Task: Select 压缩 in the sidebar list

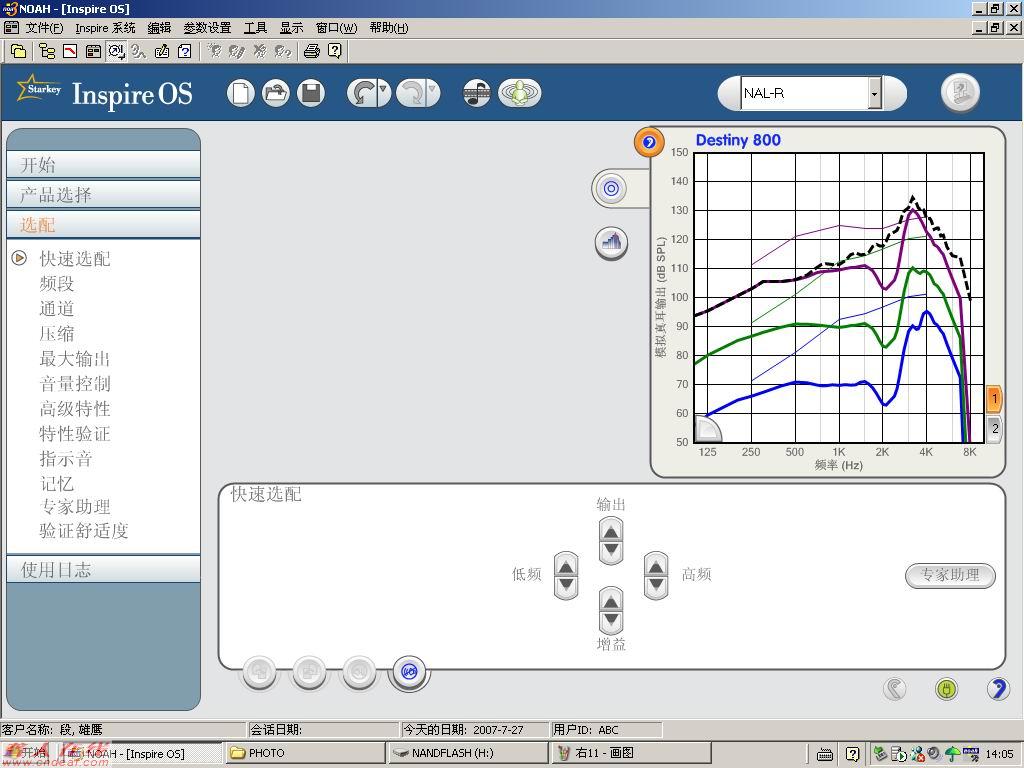Action: (57, 333)
